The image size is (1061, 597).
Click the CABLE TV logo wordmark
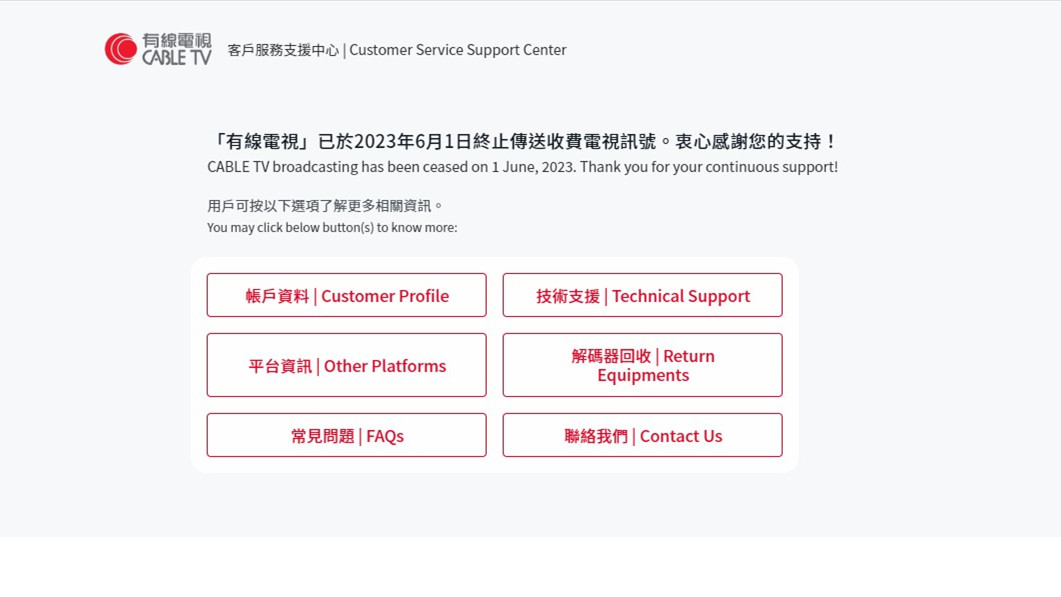(177, 58)
